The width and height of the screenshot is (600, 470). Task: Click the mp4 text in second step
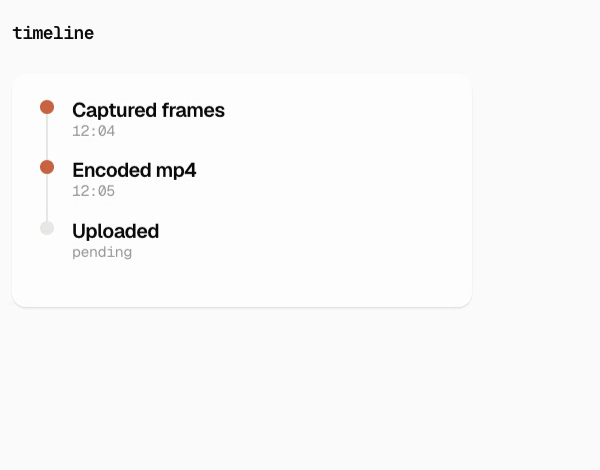(x=176, y=171)
